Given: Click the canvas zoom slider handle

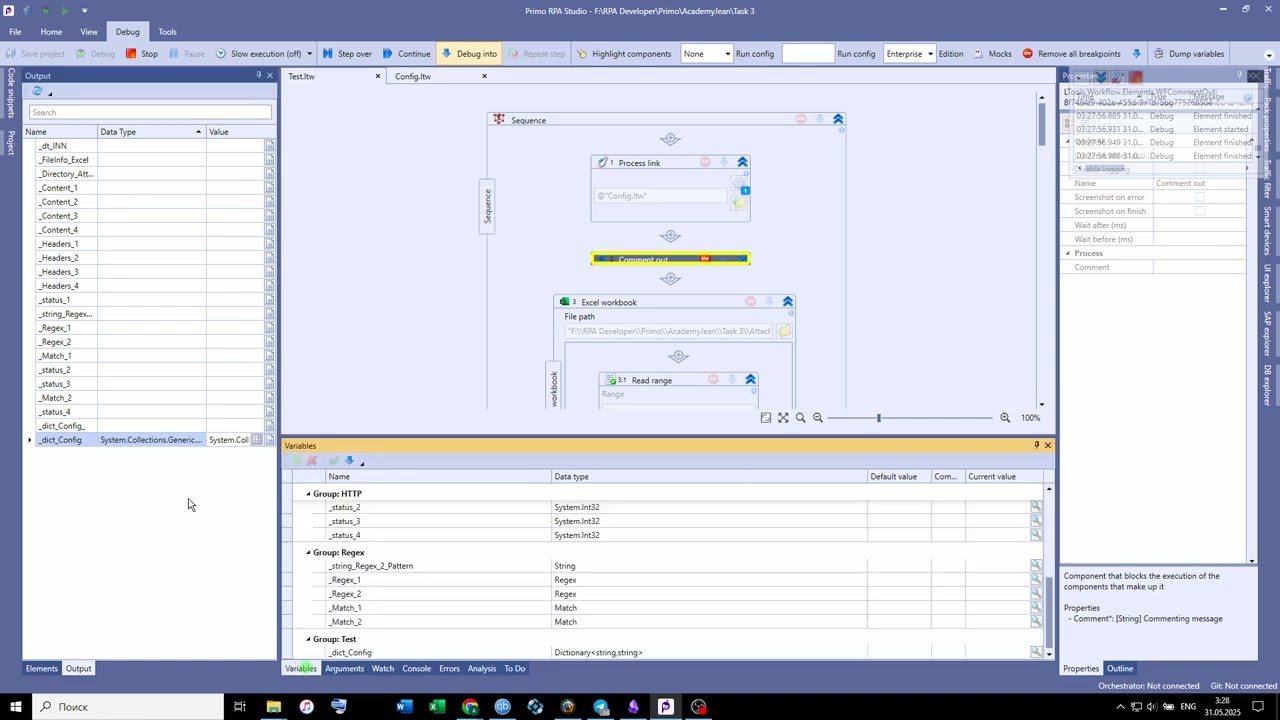Looking at the screenshot, I should click(879, 418).
